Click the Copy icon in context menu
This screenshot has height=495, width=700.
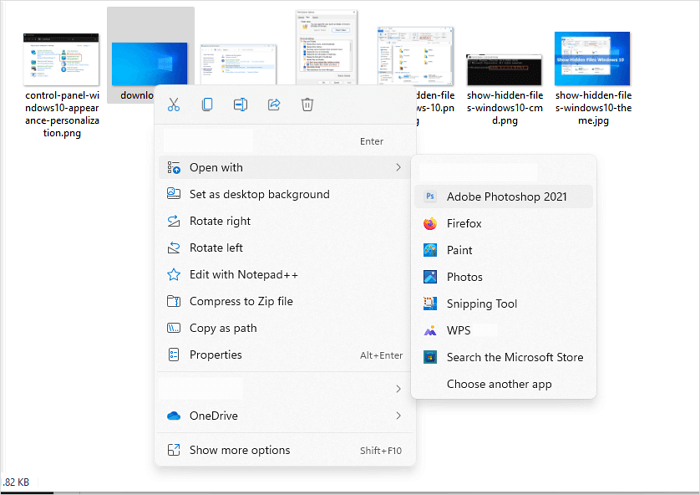pyautogui.click(x=207, y=104)
